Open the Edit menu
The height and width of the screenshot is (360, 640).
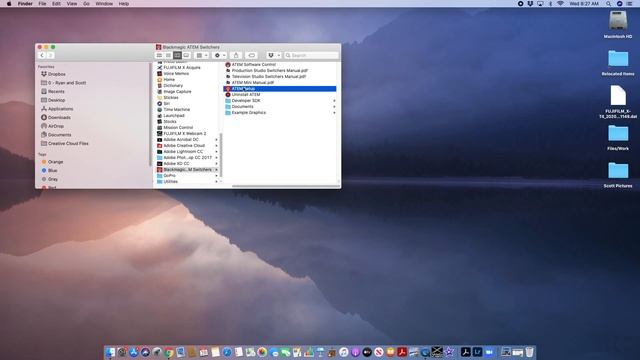56,4
